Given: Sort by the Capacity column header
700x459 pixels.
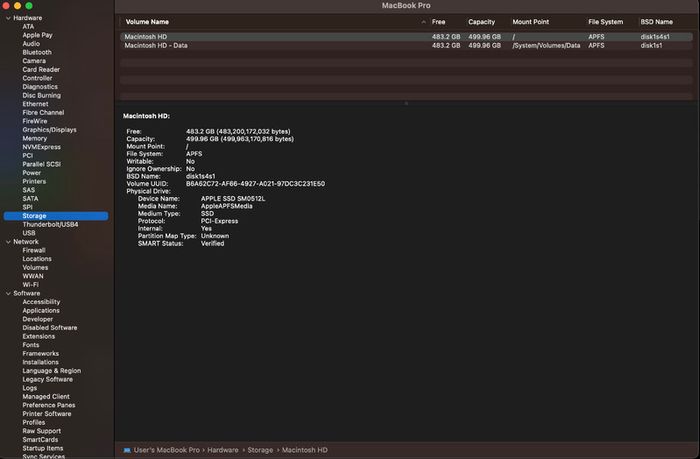Looking at the screenshot, I should click(x=481, y=22).
